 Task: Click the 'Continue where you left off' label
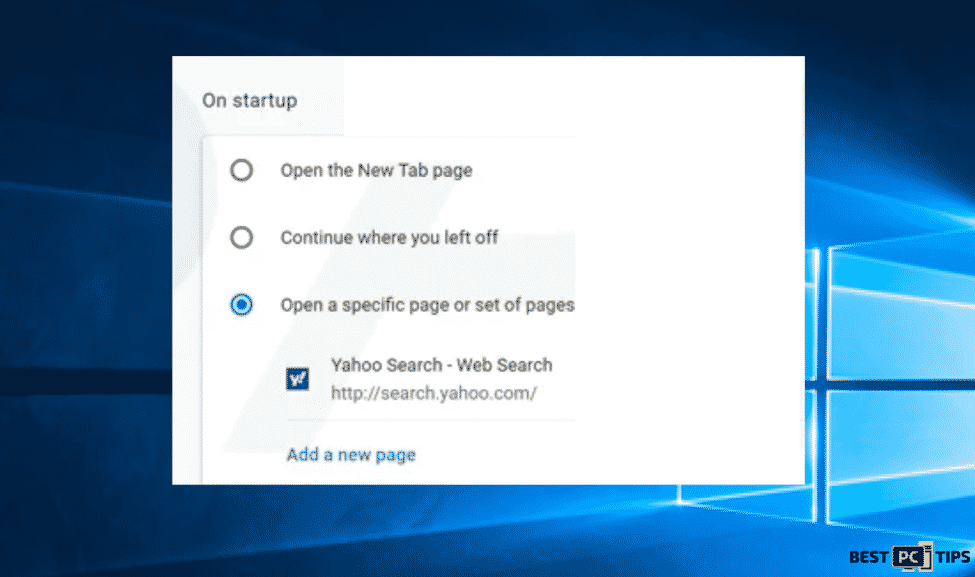pyautogui.click(x=389, y=238)
